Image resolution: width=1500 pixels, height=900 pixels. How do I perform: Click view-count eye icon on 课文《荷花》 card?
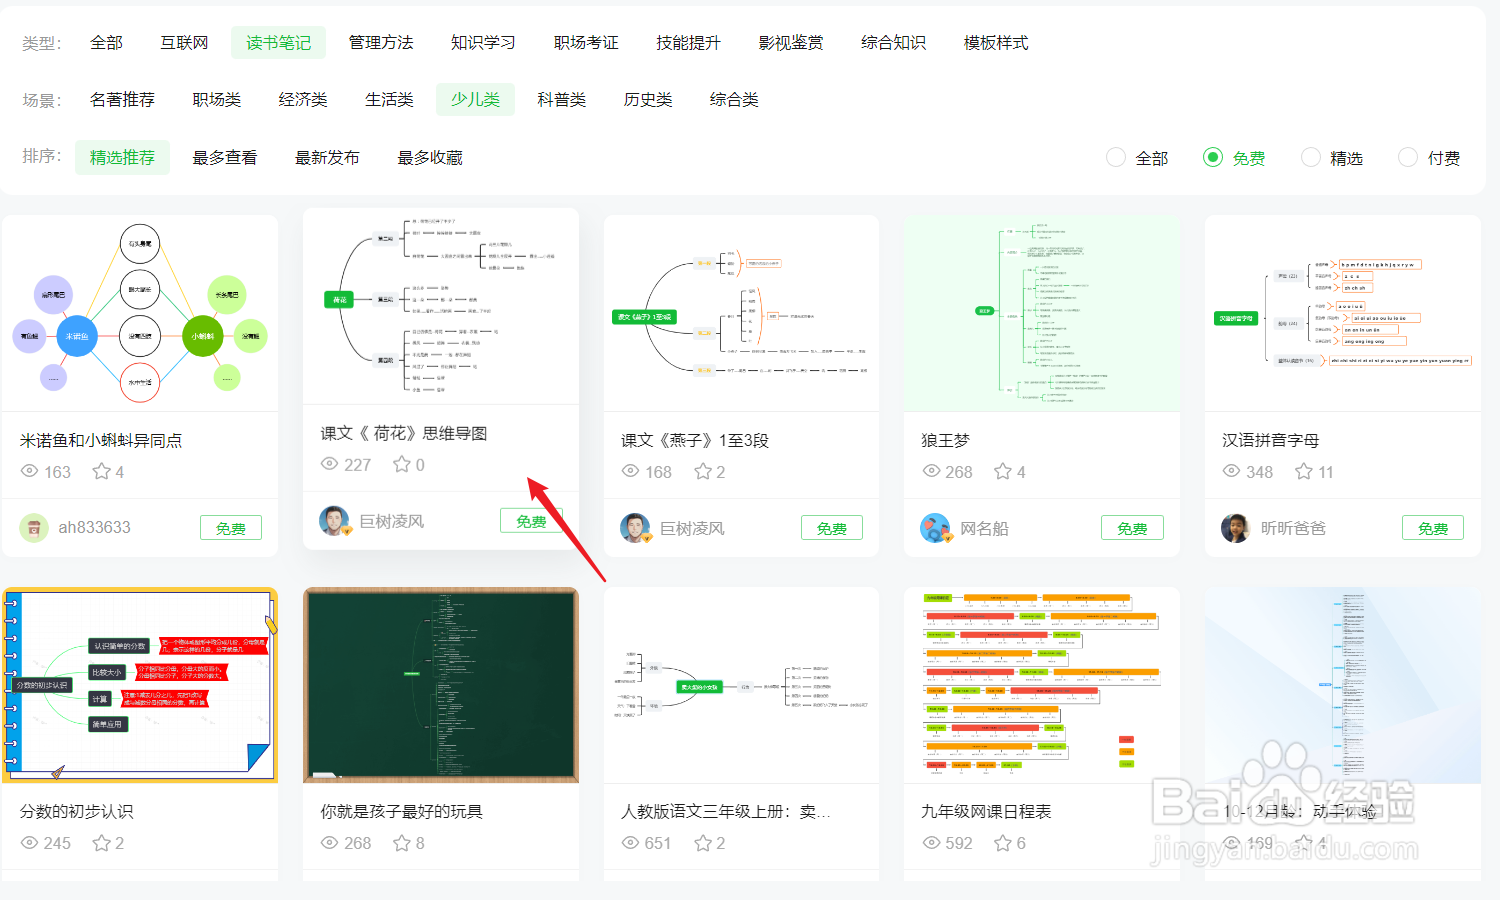(x=330, y=464)
